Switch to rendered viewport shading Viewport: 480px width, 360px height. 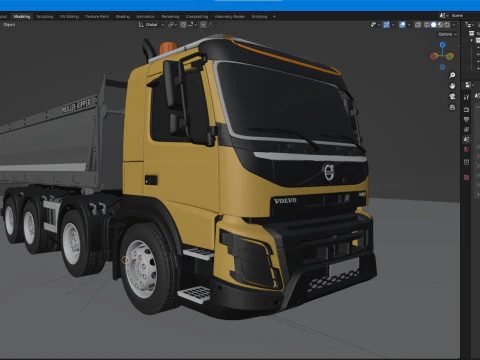(447, 25)
